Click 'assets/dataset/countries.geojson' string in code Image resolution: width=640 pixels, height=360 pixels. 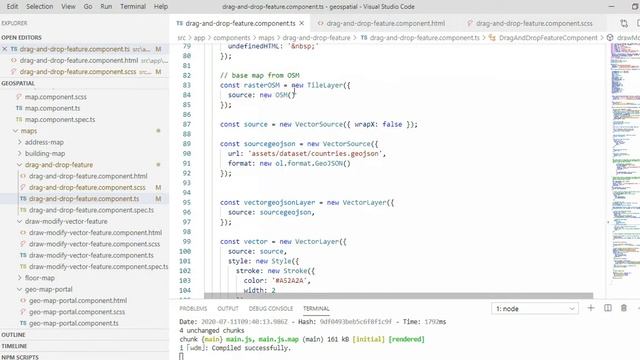pyautogui.click(x=315, y=154)
